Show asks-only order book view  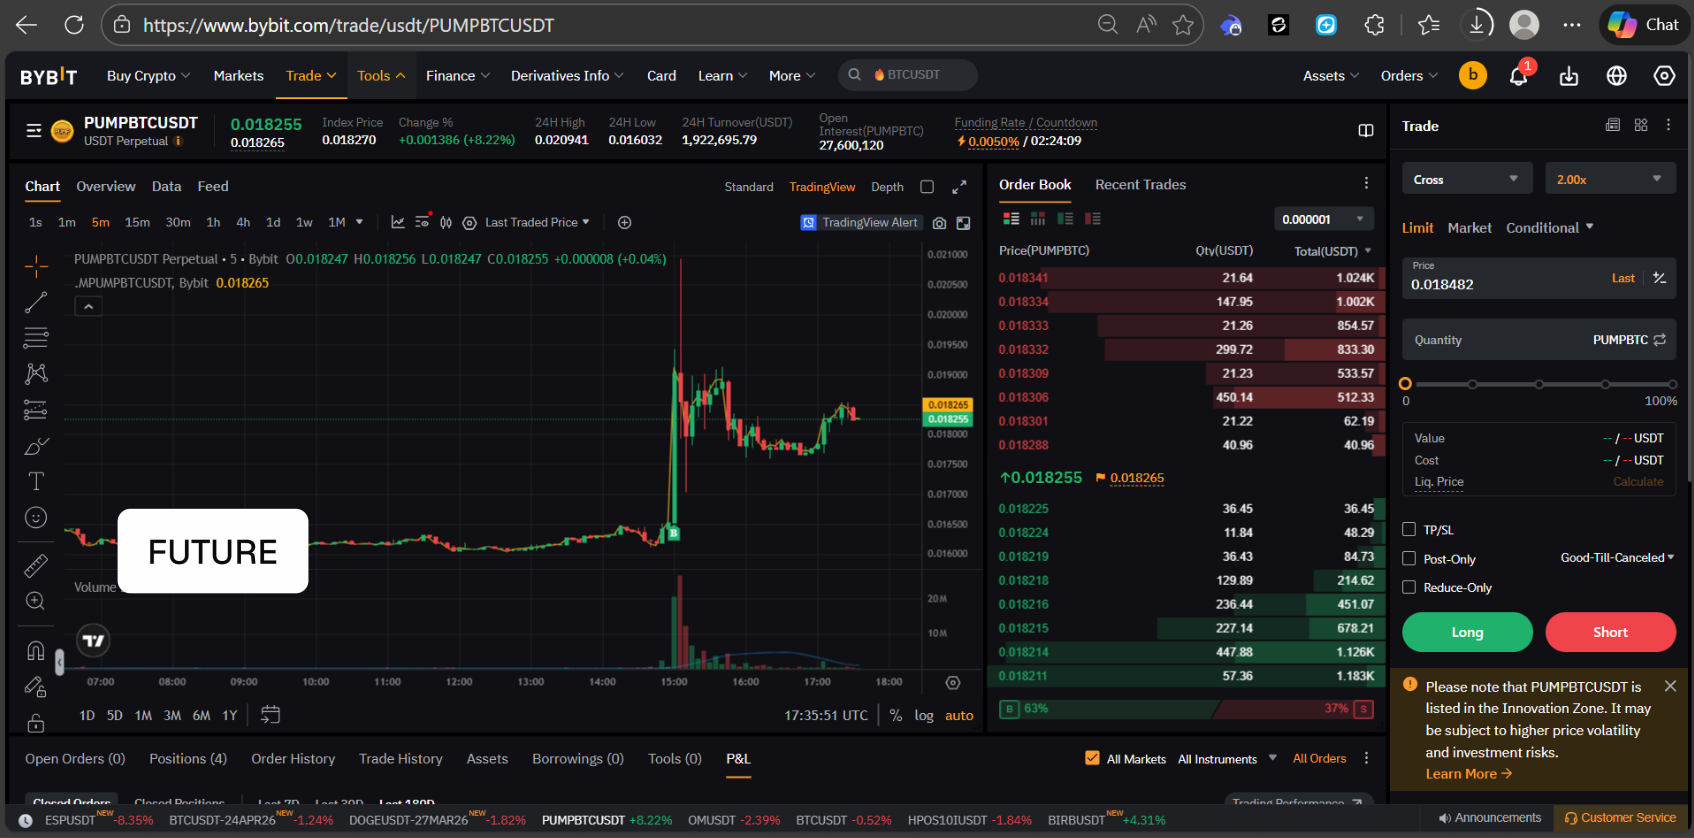pos(1092,218)
